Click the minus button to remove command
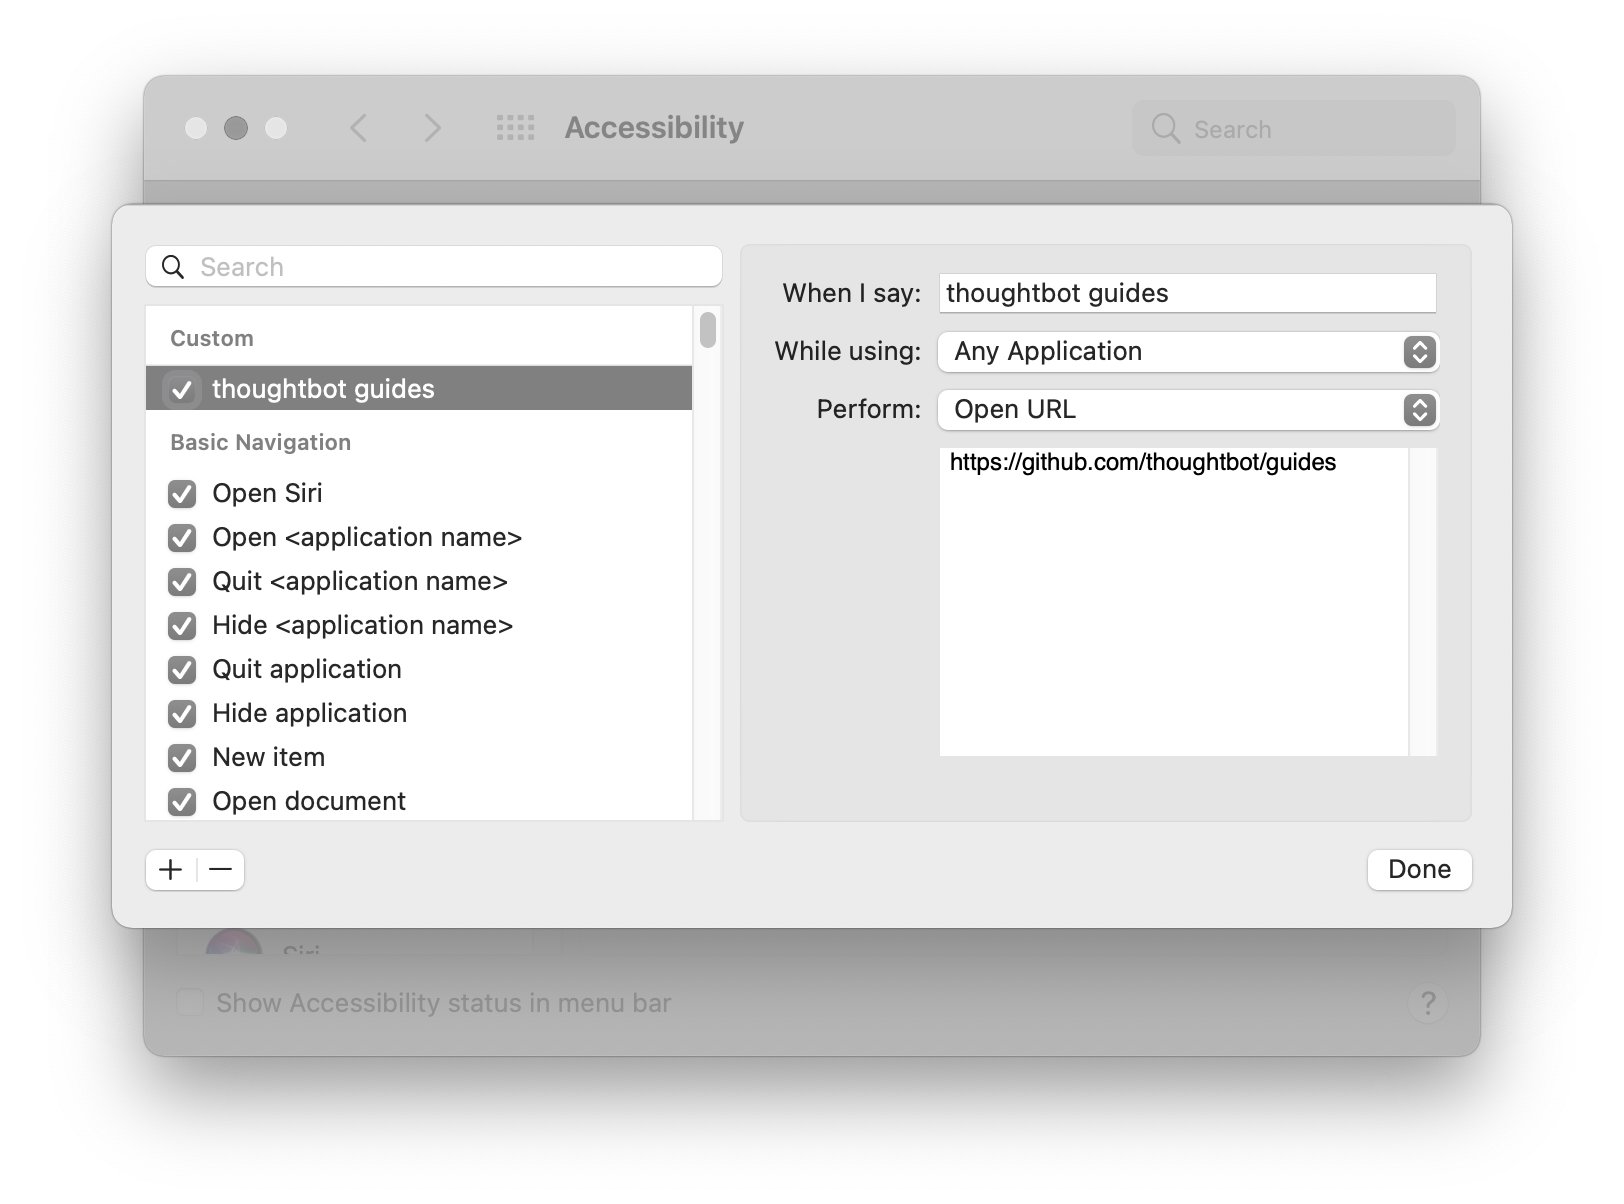This screenshot has height=1204, width=1624. (221, 870)
